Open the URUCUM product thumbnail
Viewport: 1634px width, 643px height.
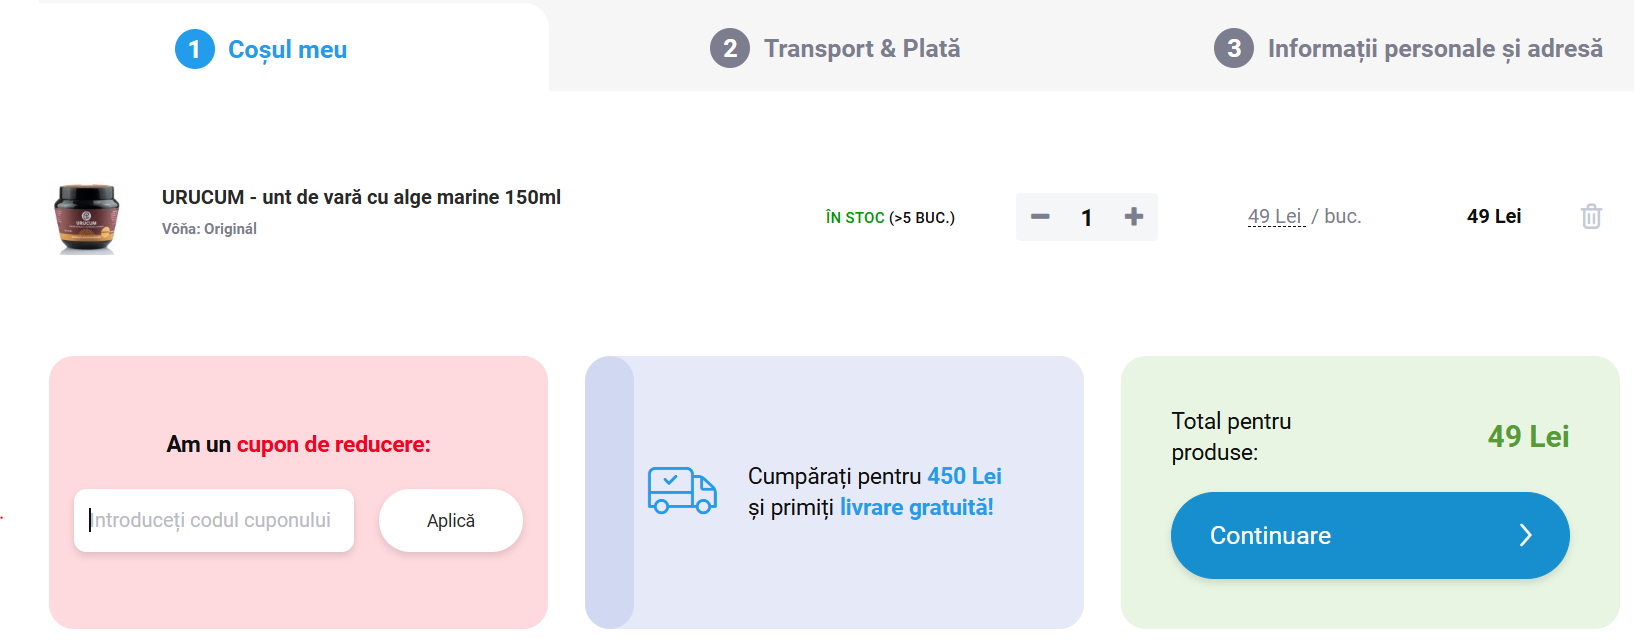87,218
